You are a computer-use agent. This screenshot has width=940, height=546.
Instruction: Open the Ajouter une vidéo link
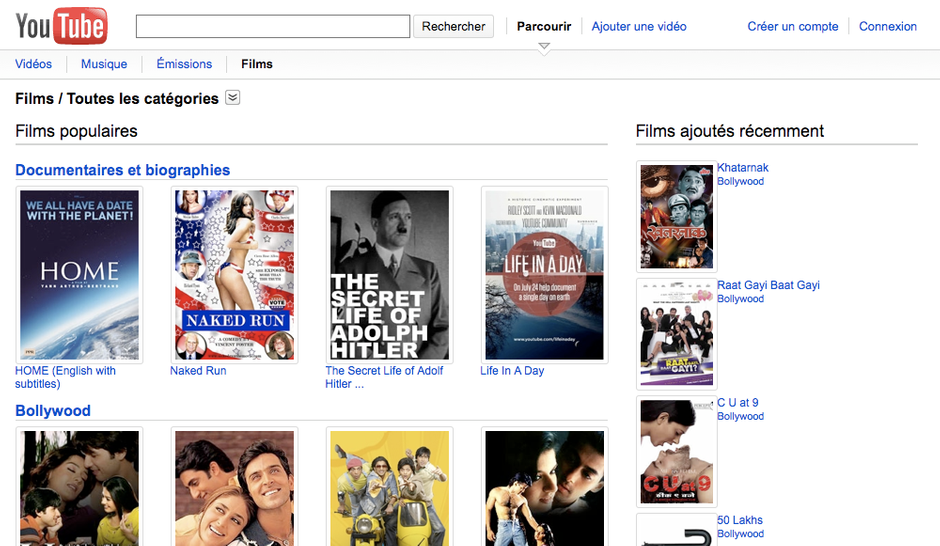coord(639,26)
